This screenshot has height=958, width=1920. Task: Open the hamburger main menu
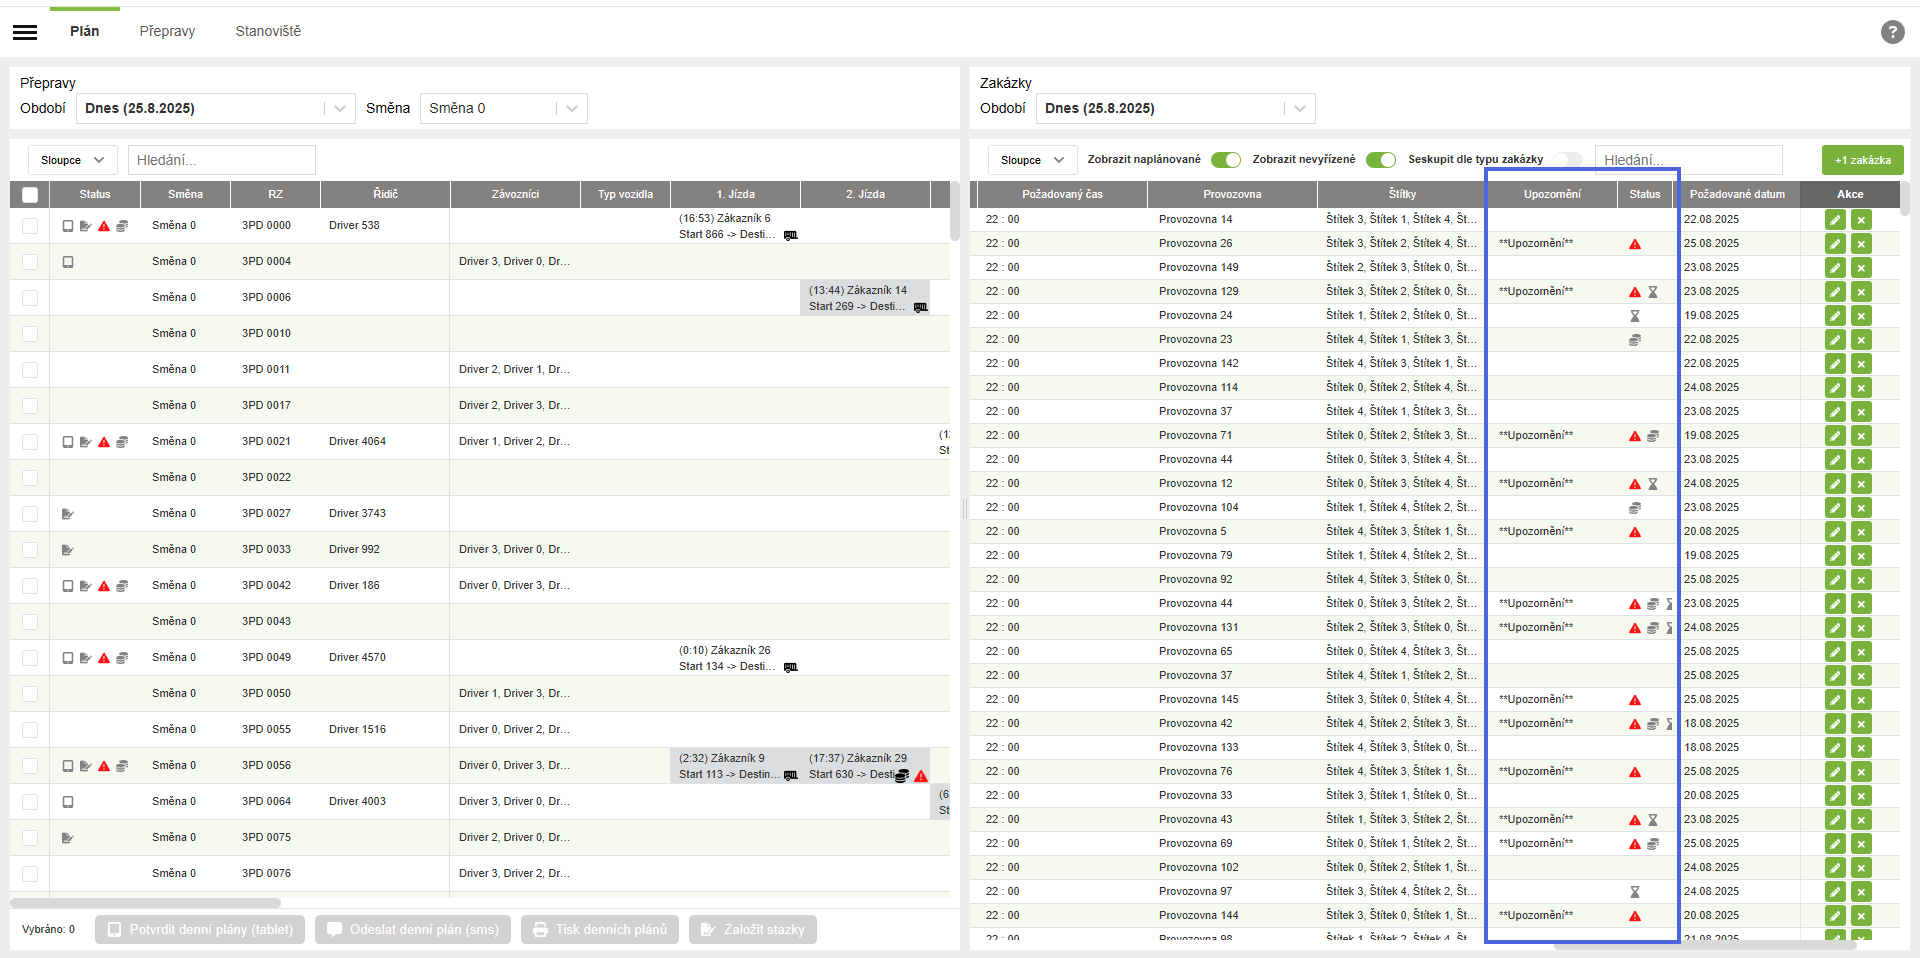[25, 32]
